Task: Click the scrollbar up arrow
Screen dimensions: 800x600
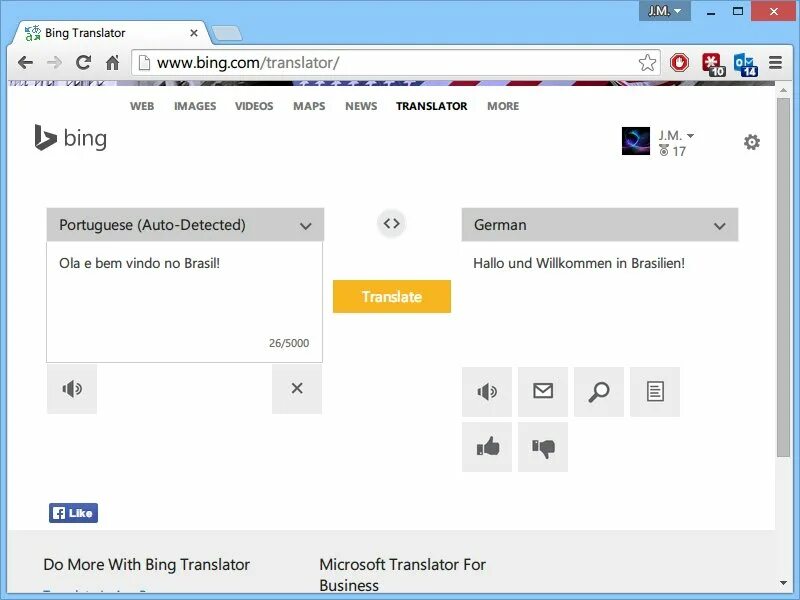Action: point(783,91)
